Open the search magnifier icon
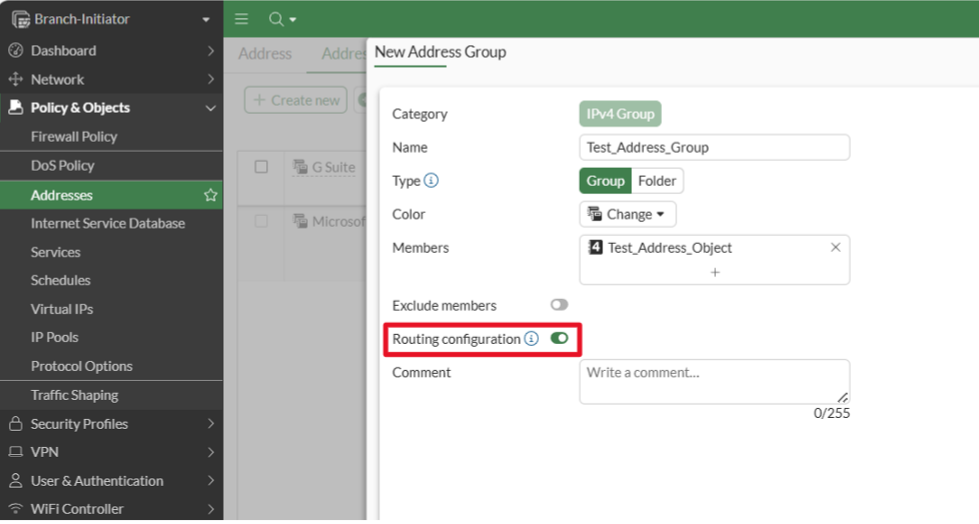The height and width of the screenshot is (524, 979). coord(277,19)
